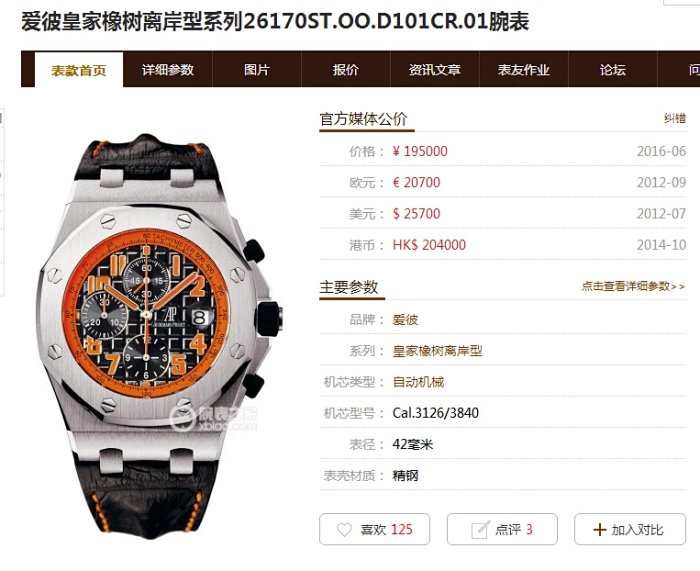
Task: Open the 表友作业 tab
Action: 524,70
